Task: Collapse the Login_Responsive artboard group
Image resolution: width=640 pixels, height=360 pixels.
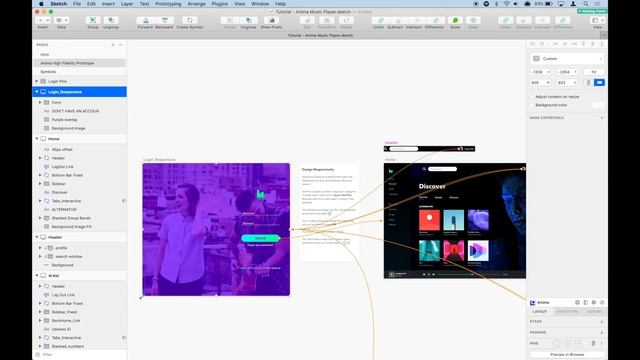Action: point(37,92)
